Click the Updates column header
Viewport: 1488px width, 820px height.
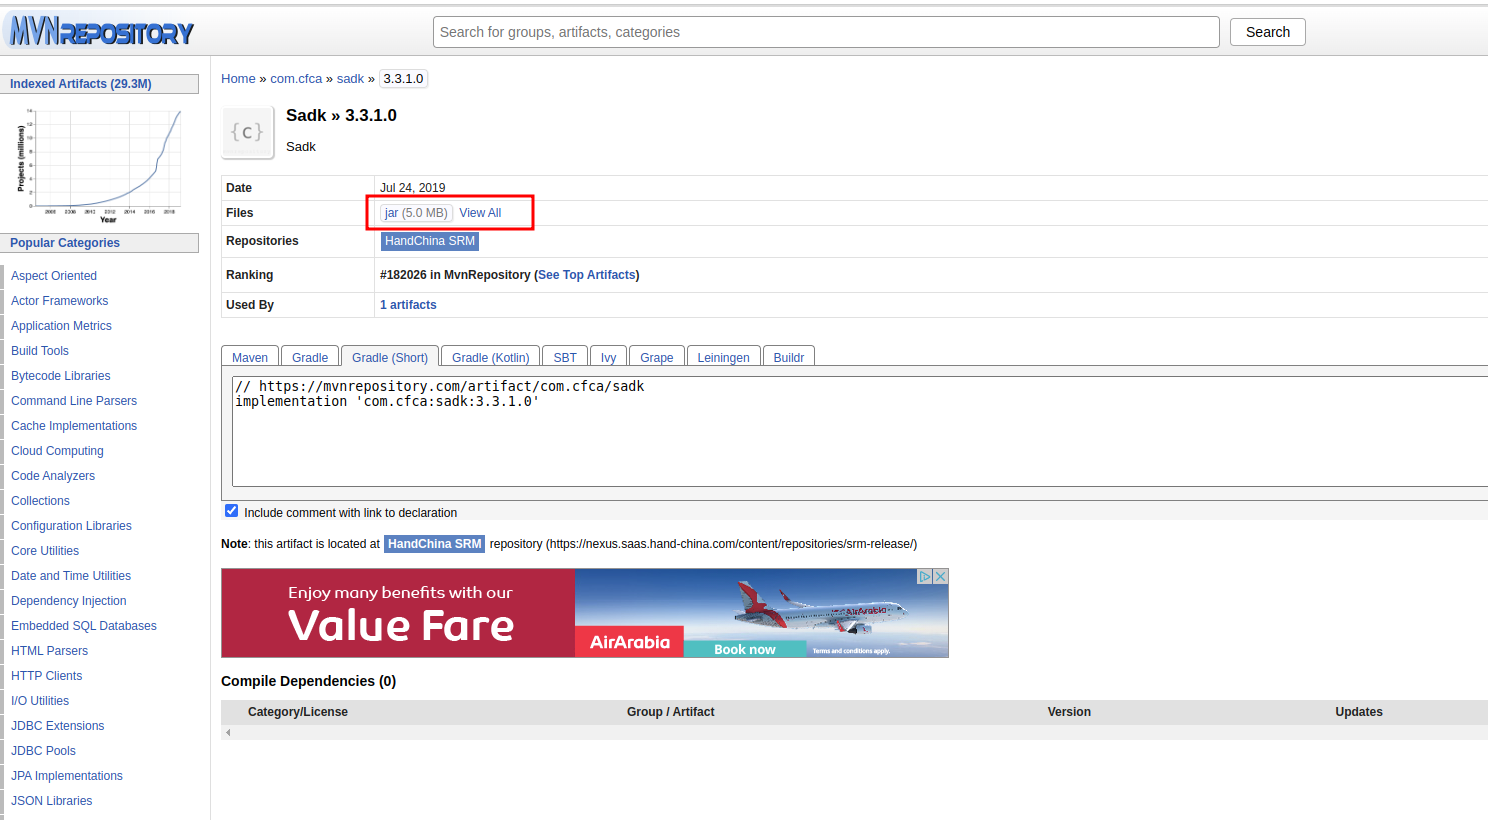coord(1359,712)
